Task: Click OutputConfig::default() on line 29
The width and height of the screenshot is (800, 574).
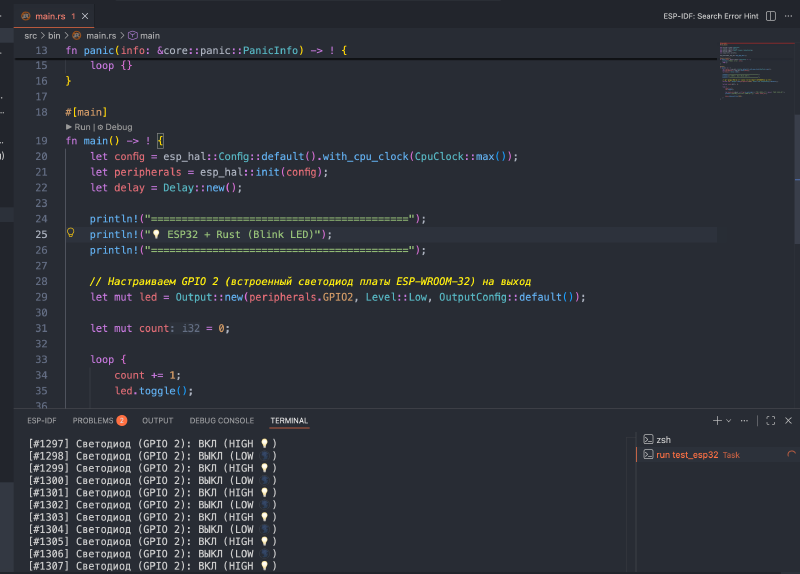Action: click(507, 297)
